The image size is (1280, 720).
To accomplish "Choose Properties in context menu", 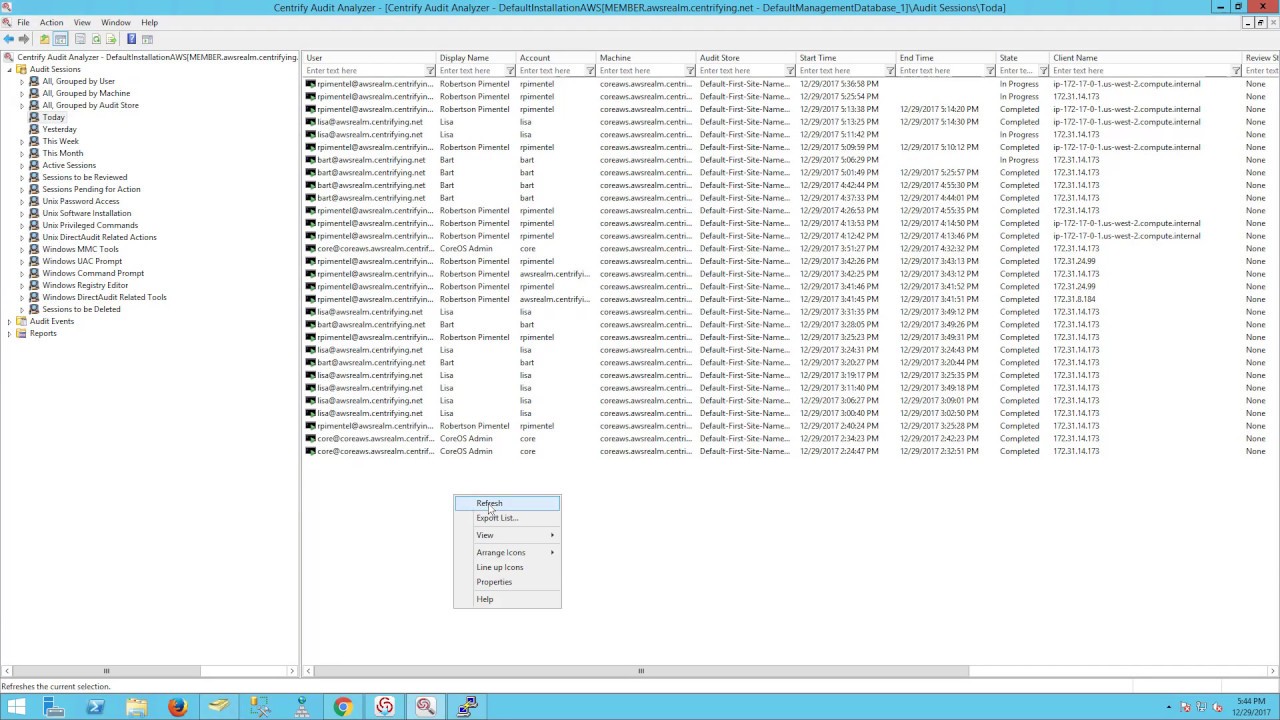I will pyautogui.click(x=507, y=582).
